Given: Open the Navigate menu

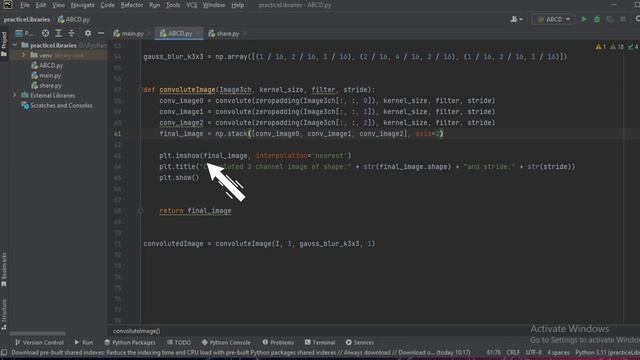Looking at the screenshot, I should 82,5.
